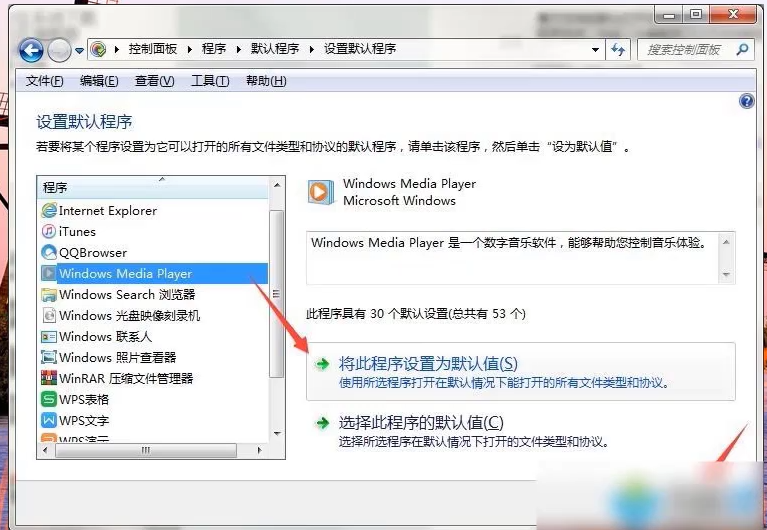This screenshot has width=767, height=530.
Task: Select WPS文字 in program list
Action: pyautogui.click(x=84, y=420)
